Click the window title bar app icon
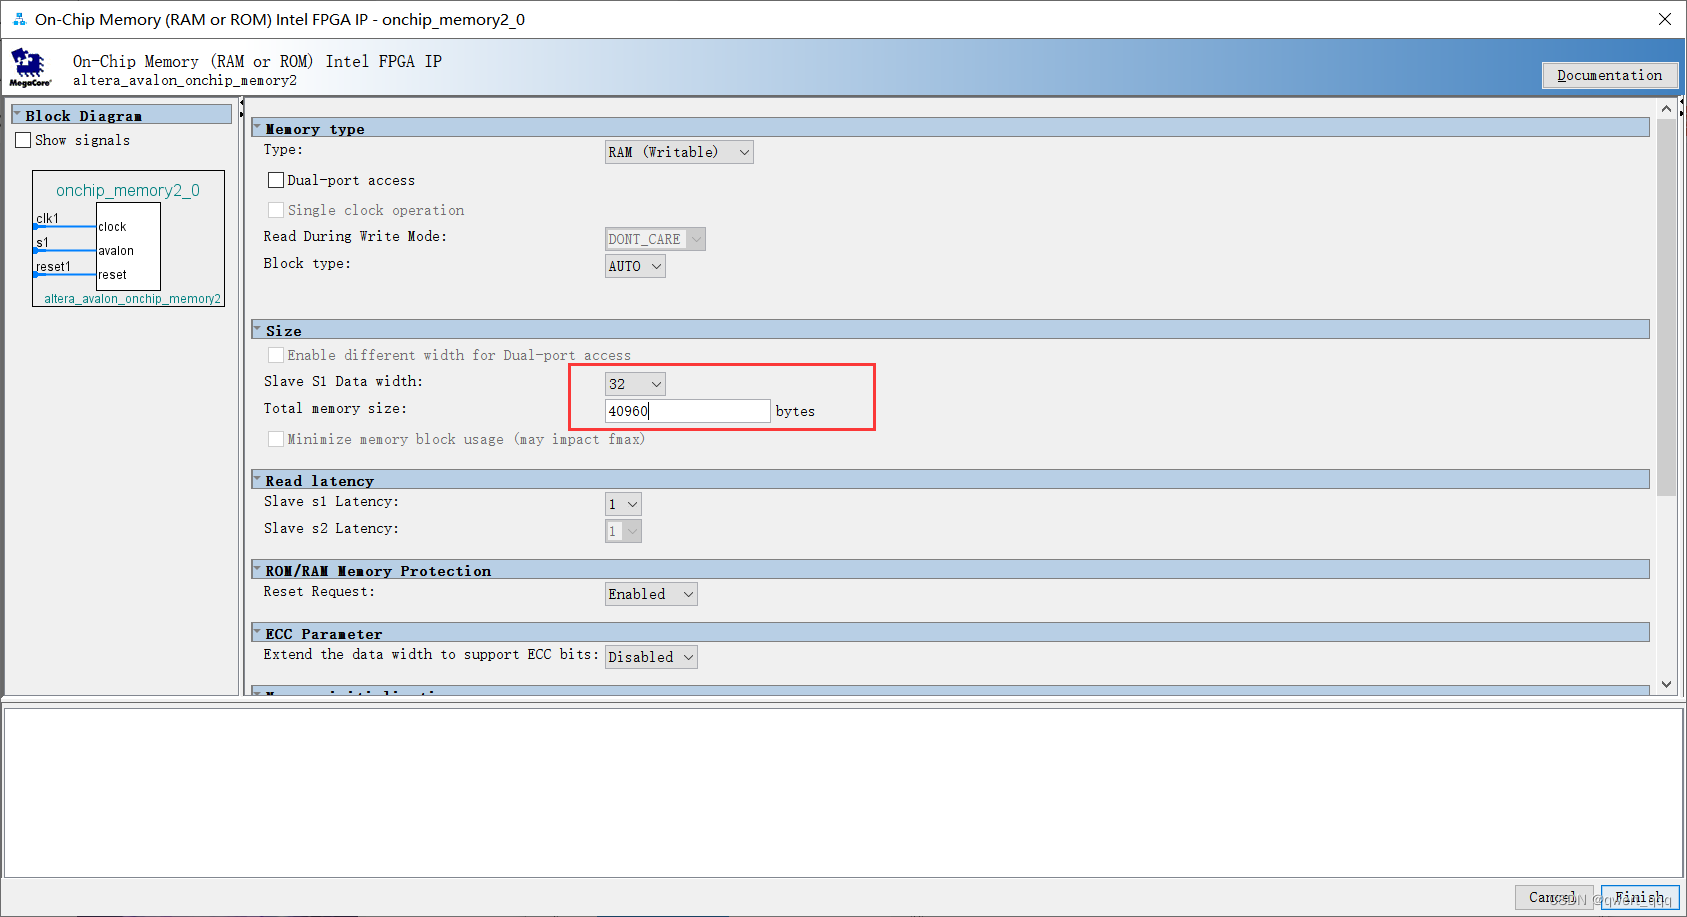This screenshot has height=917, width=1687. (19, 19)
